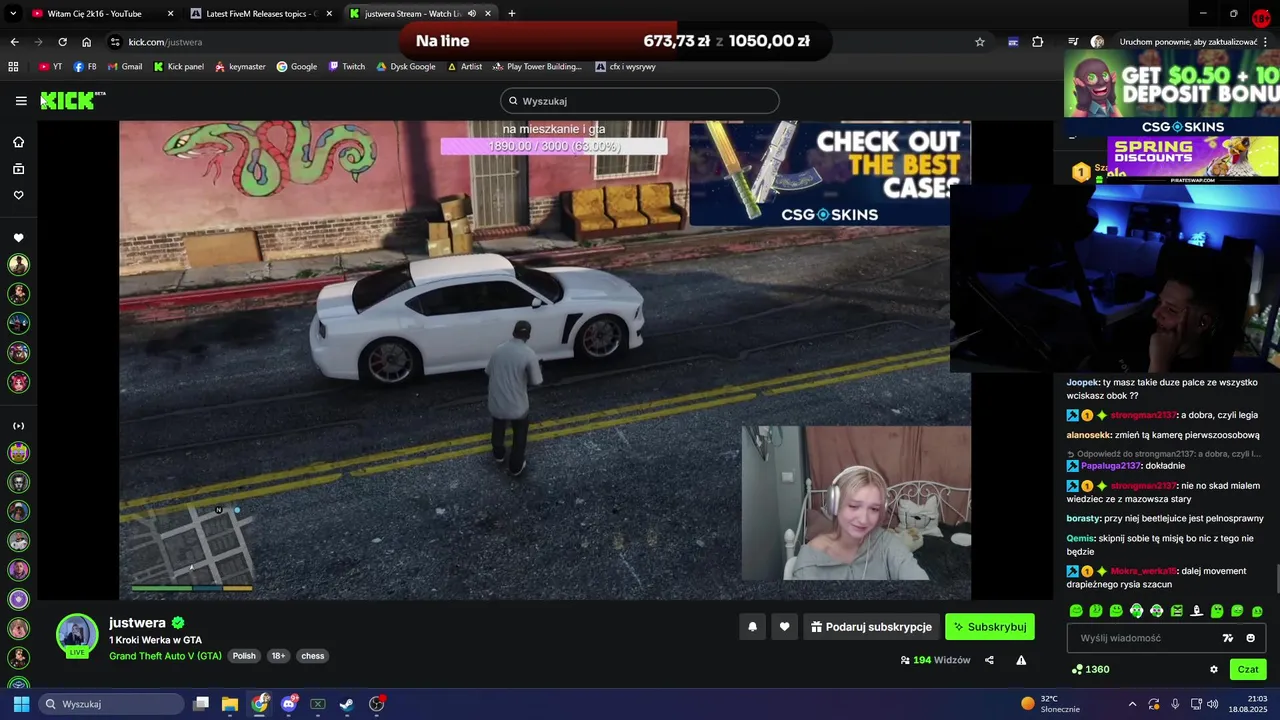Open Chrome three-dot menu
The height and width of the screenshot is (720, 1280).
1265,42
